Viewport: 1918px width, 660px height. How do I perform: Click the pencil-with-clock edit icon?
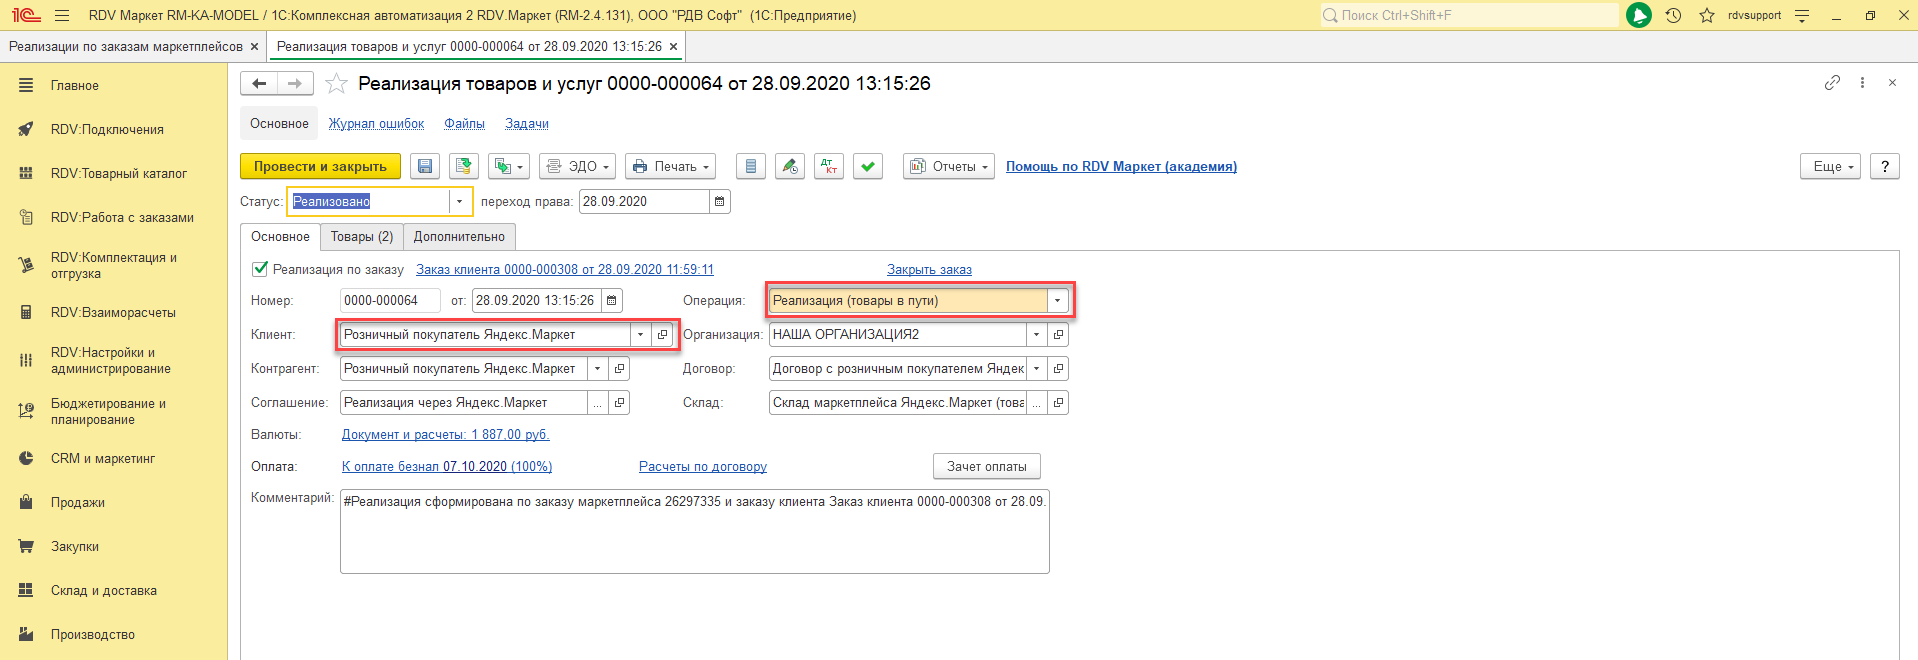(x=790, y=166)
